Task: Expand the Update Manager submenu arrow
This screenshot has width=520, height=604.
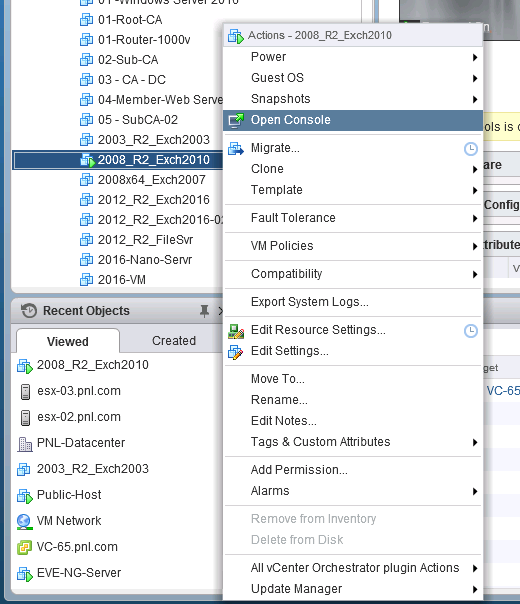Action: [475, 589]
